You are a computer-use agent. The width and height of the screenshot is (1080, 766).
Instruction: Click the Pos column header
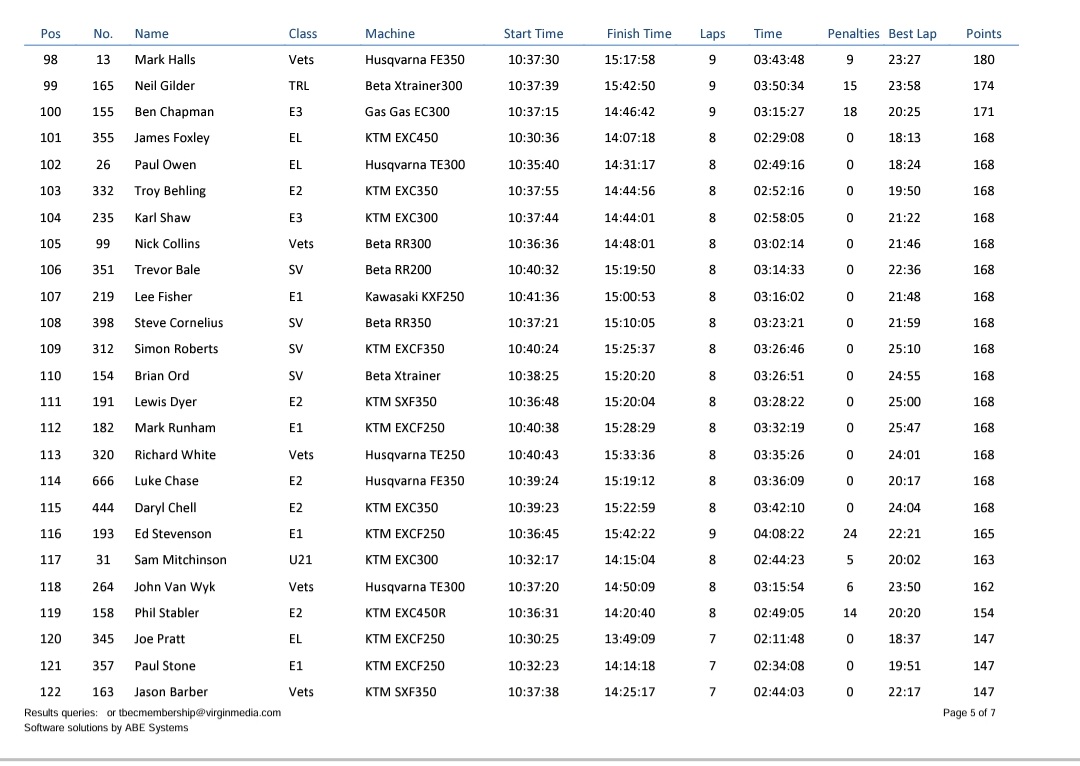pyautogui.click(x=51, y=34)
